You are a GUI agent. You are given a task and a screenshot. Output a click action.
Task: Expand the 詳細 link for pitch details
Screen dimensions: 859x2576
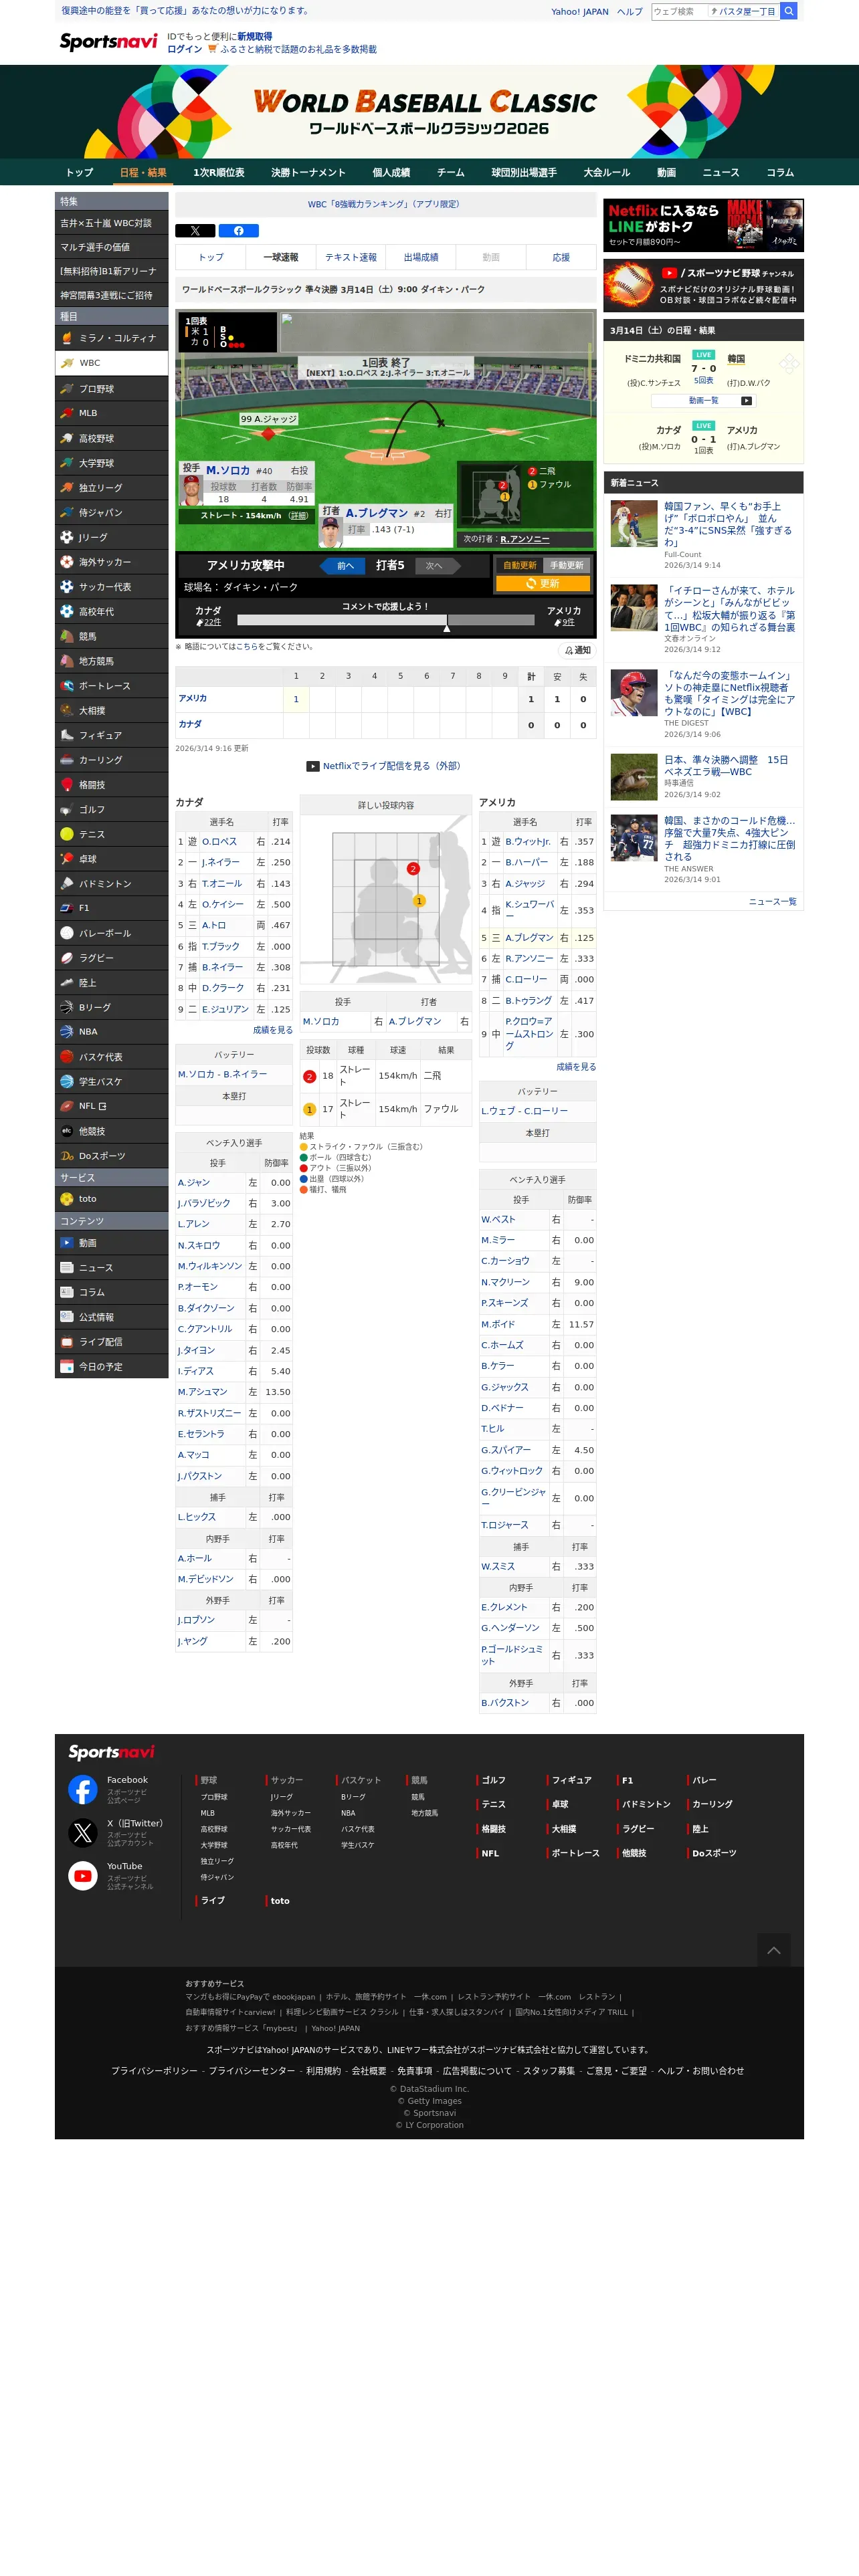click(298, 516)
